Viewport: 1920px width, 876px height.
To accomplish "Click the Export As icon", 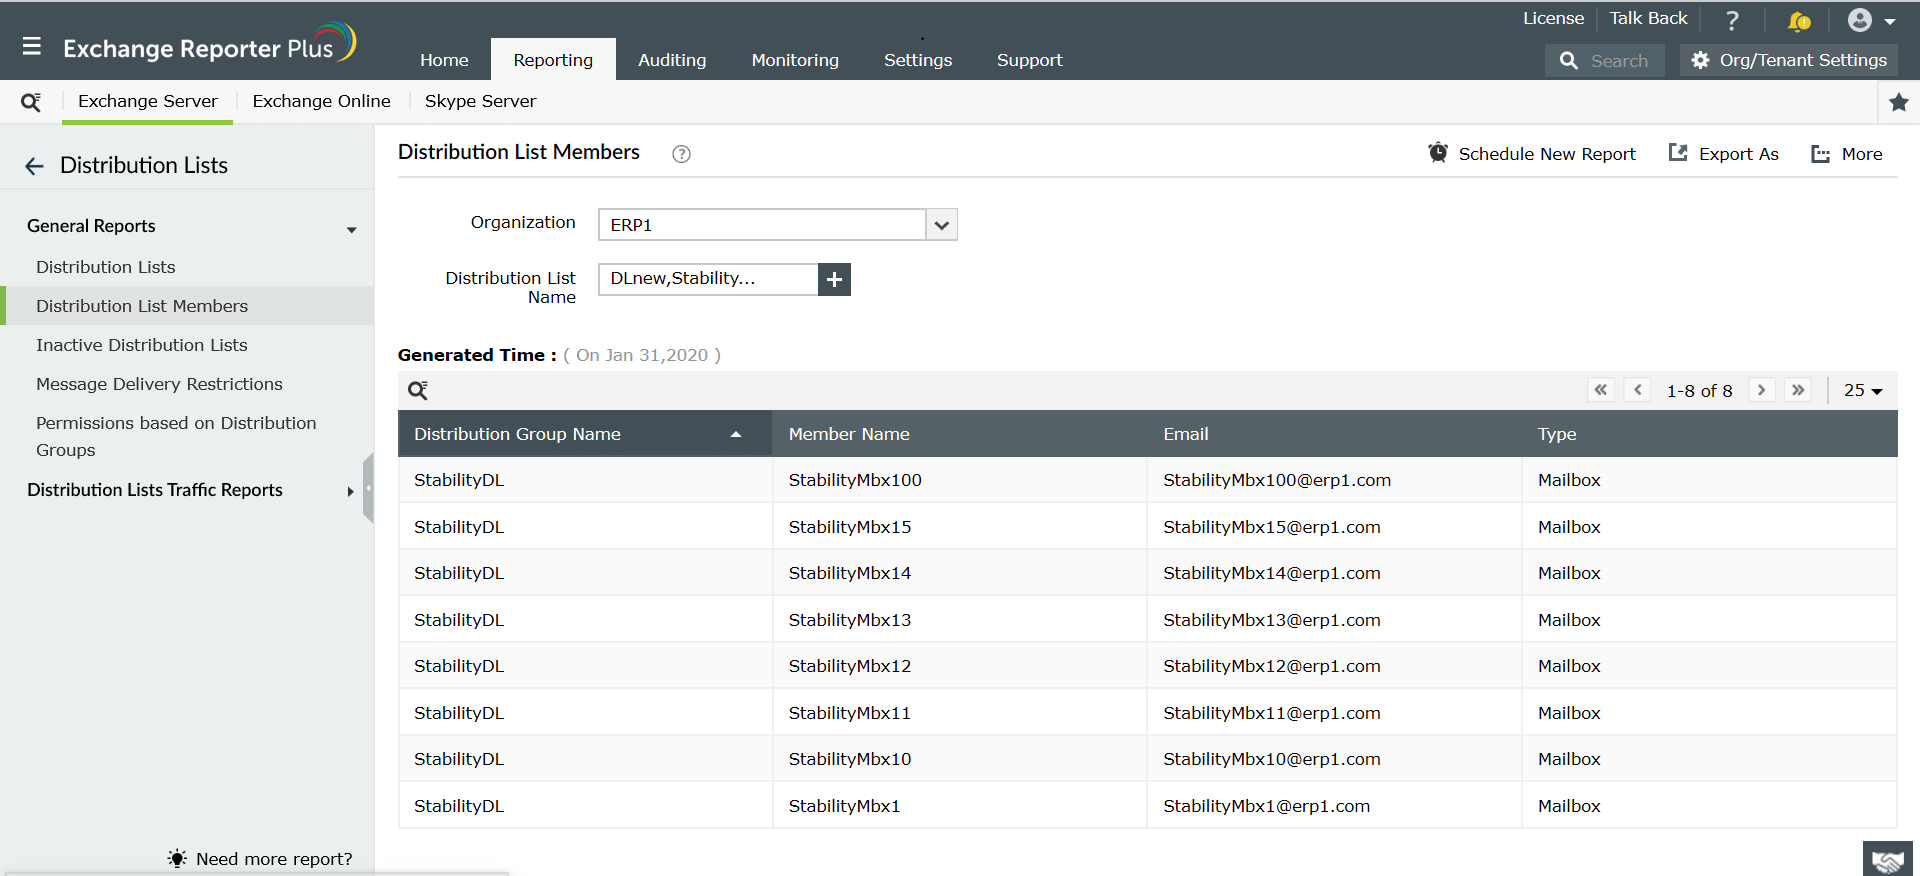I will click(1678, 153).
